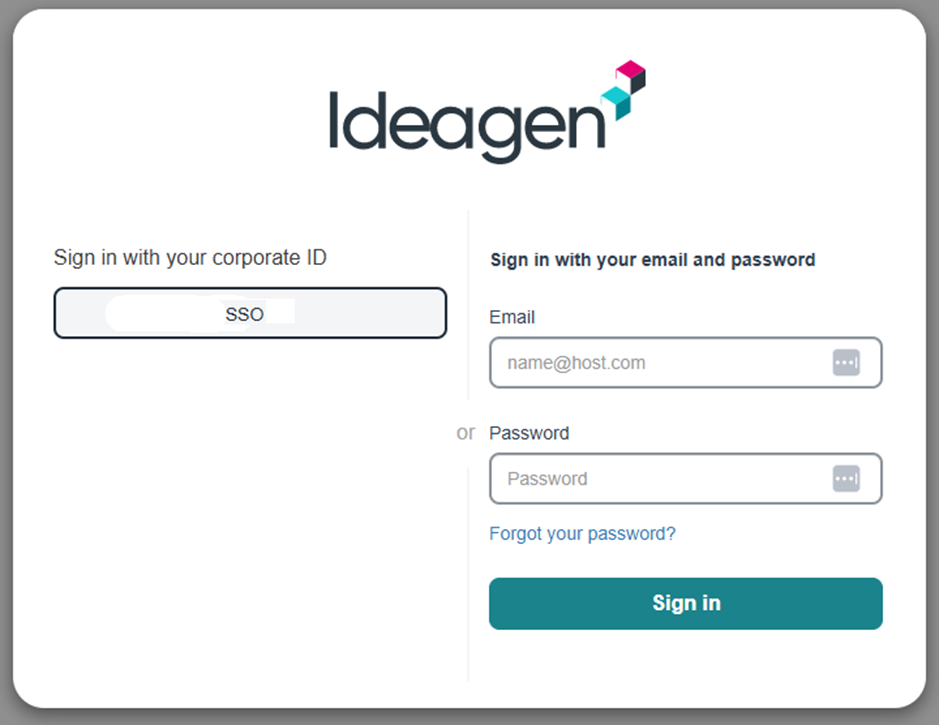Click the 'Sign in with your corporate ID' text
This screenshot has width=939, height=725.
coord(190,258)
